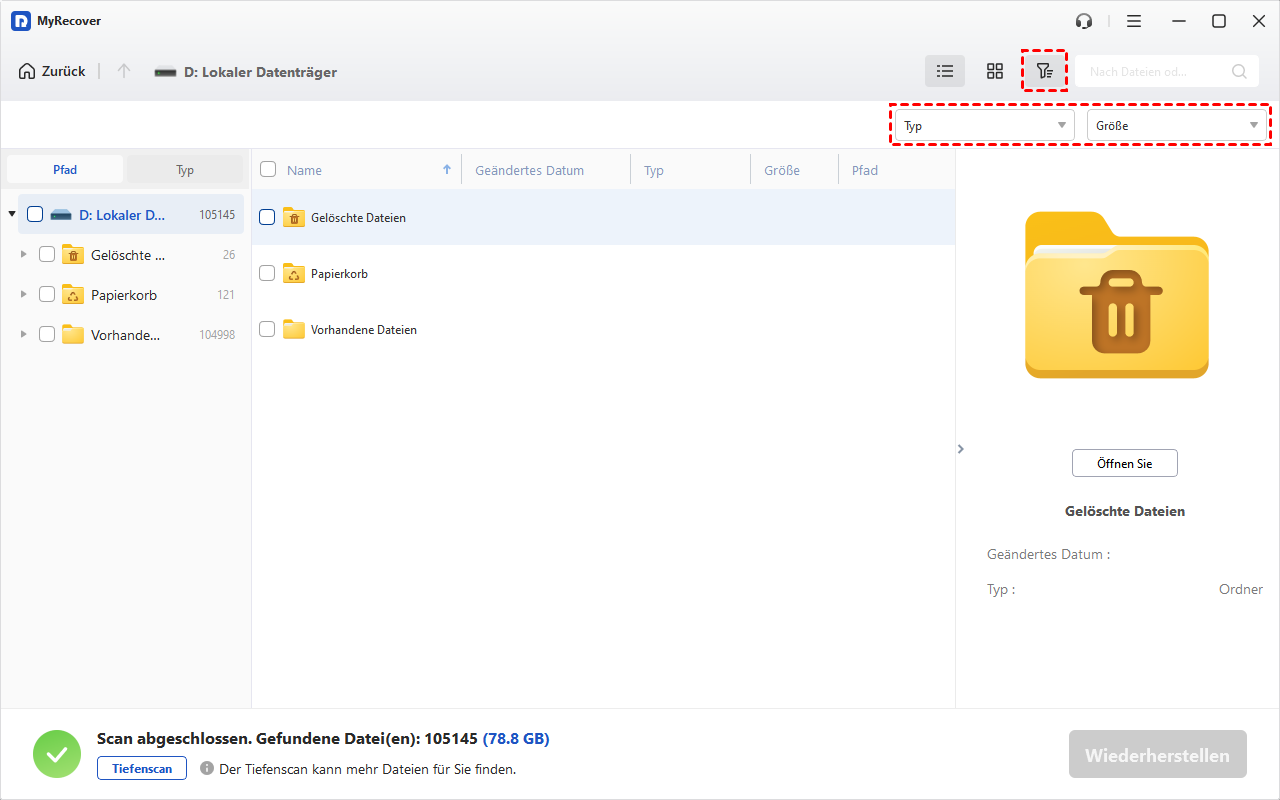Expand Papierkorb node in sidebar tree
The image size is (1280, 800).
[x=24, y=295]
